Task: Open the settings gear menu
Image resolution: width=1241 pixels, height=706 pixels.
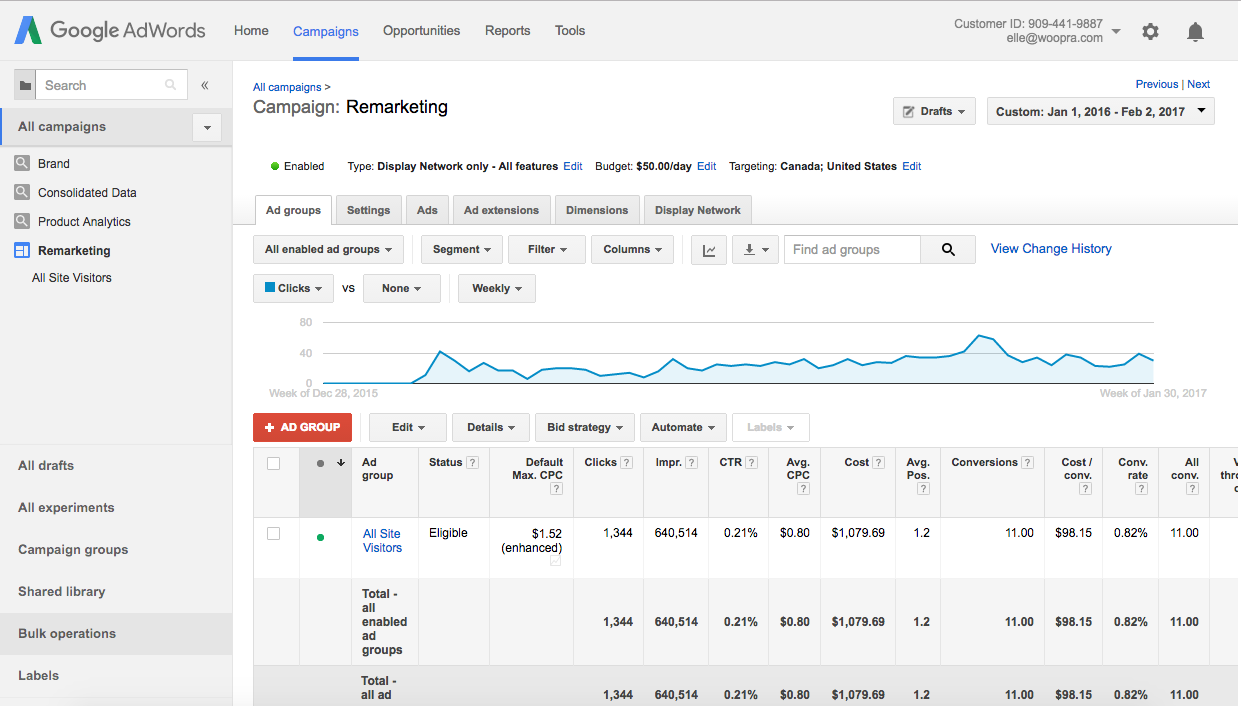Action: 1150,31
